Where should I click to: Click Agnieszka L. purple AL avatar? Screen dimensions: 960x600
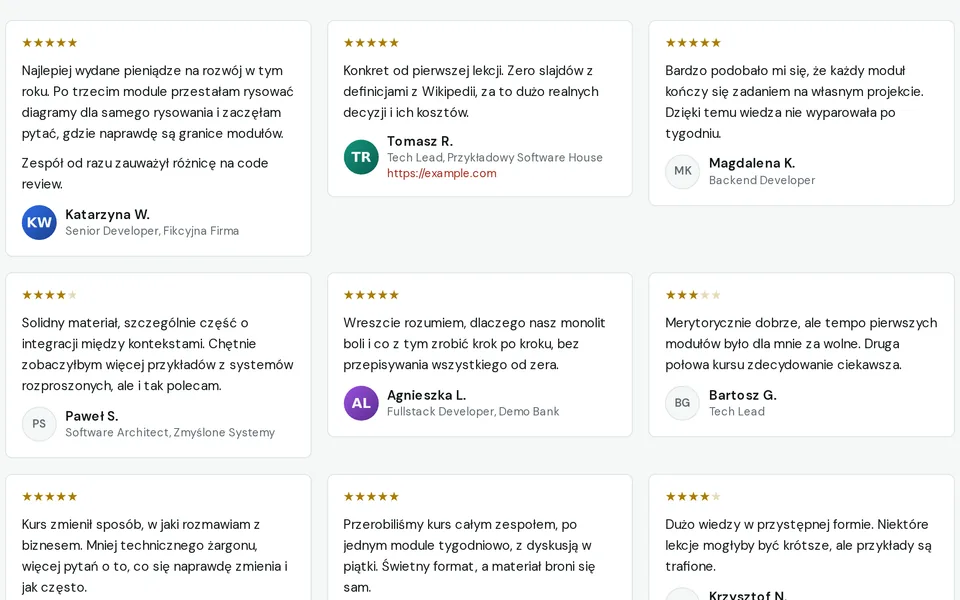click(361, 403)
